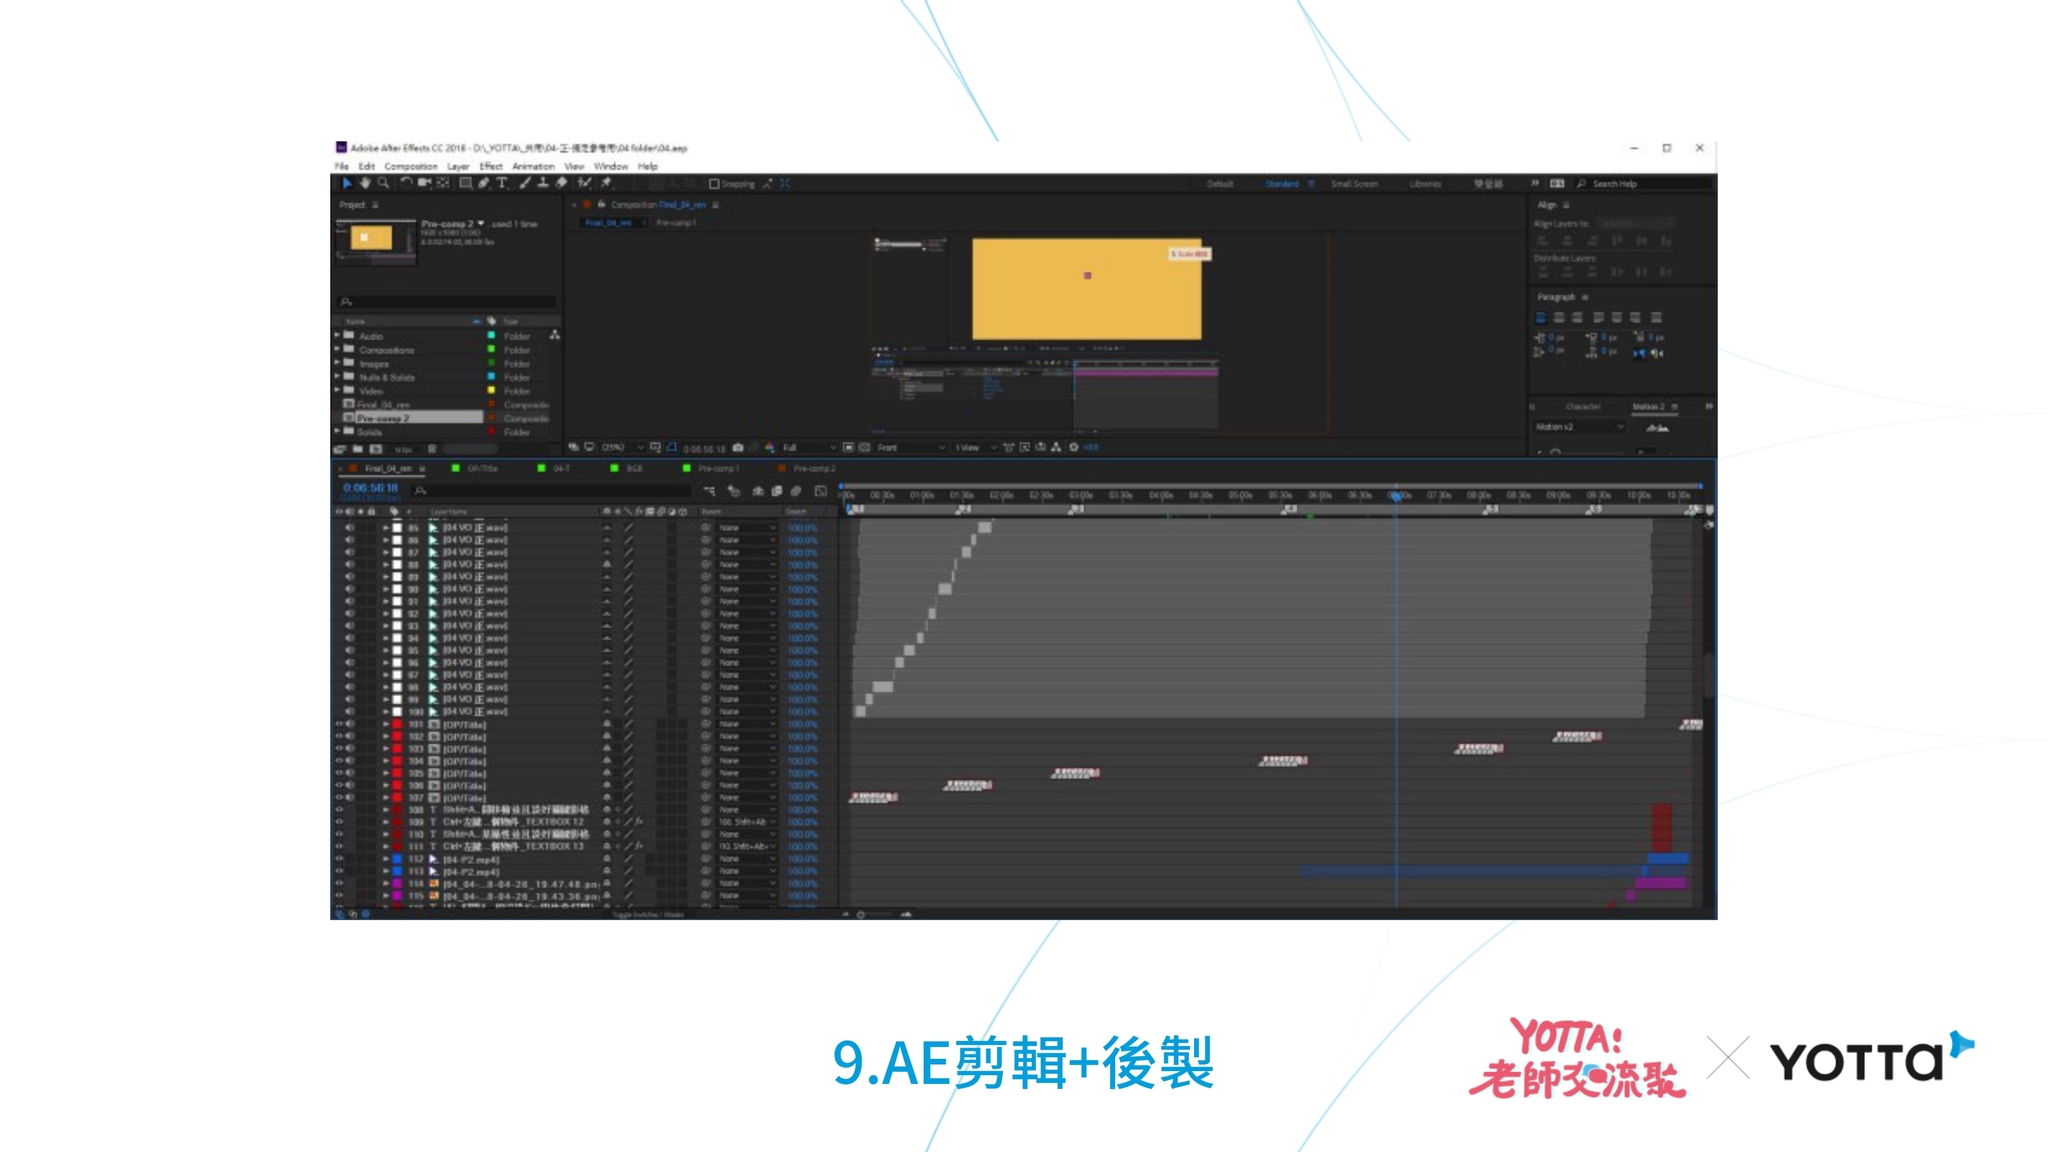2048x1152 pixels.
Task: Select the Eraser tool
Action: pyautogui.click(x=562, y=184)
